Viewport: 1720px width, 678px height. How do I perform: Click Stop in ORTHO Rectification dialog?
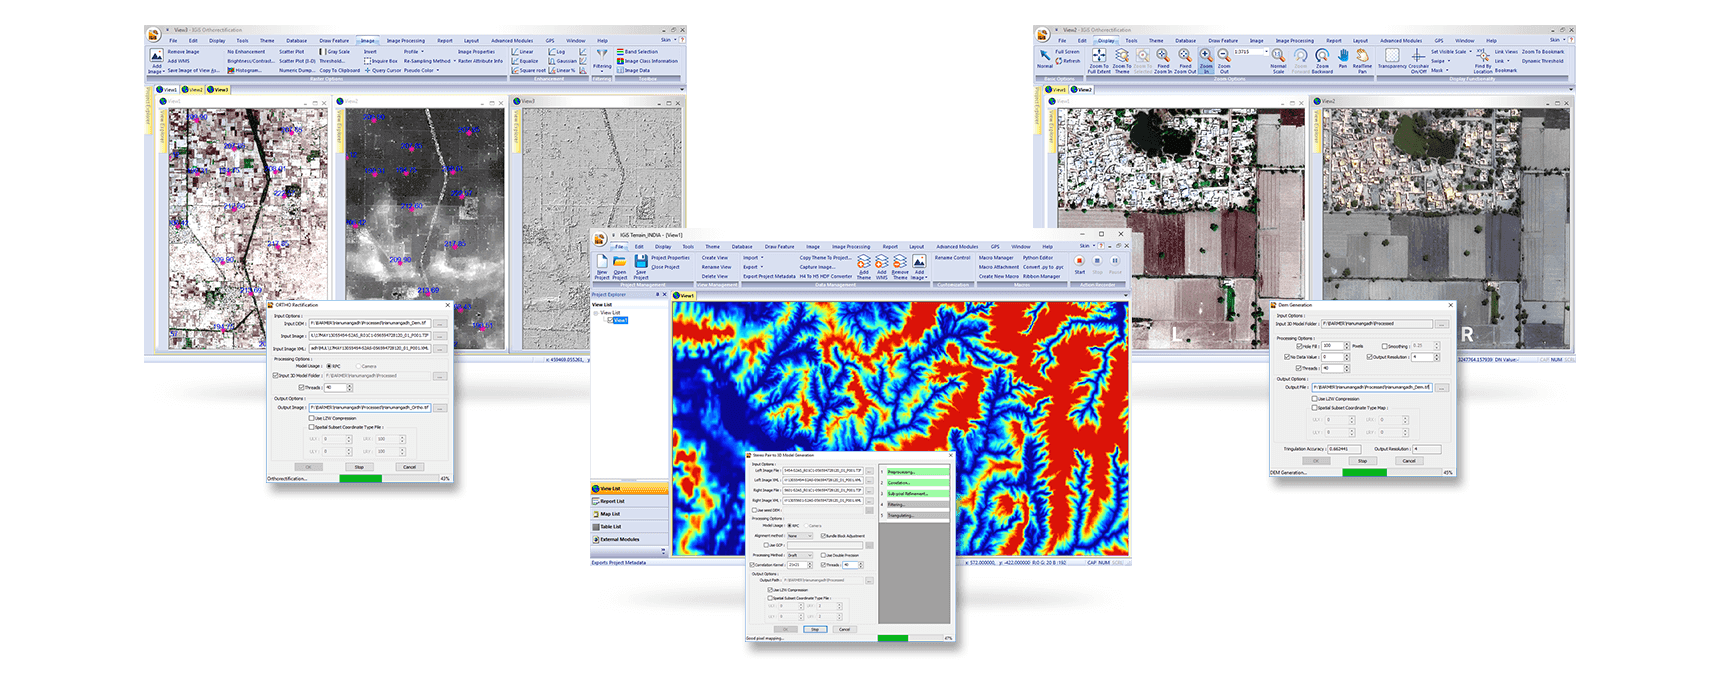point(359,467)
